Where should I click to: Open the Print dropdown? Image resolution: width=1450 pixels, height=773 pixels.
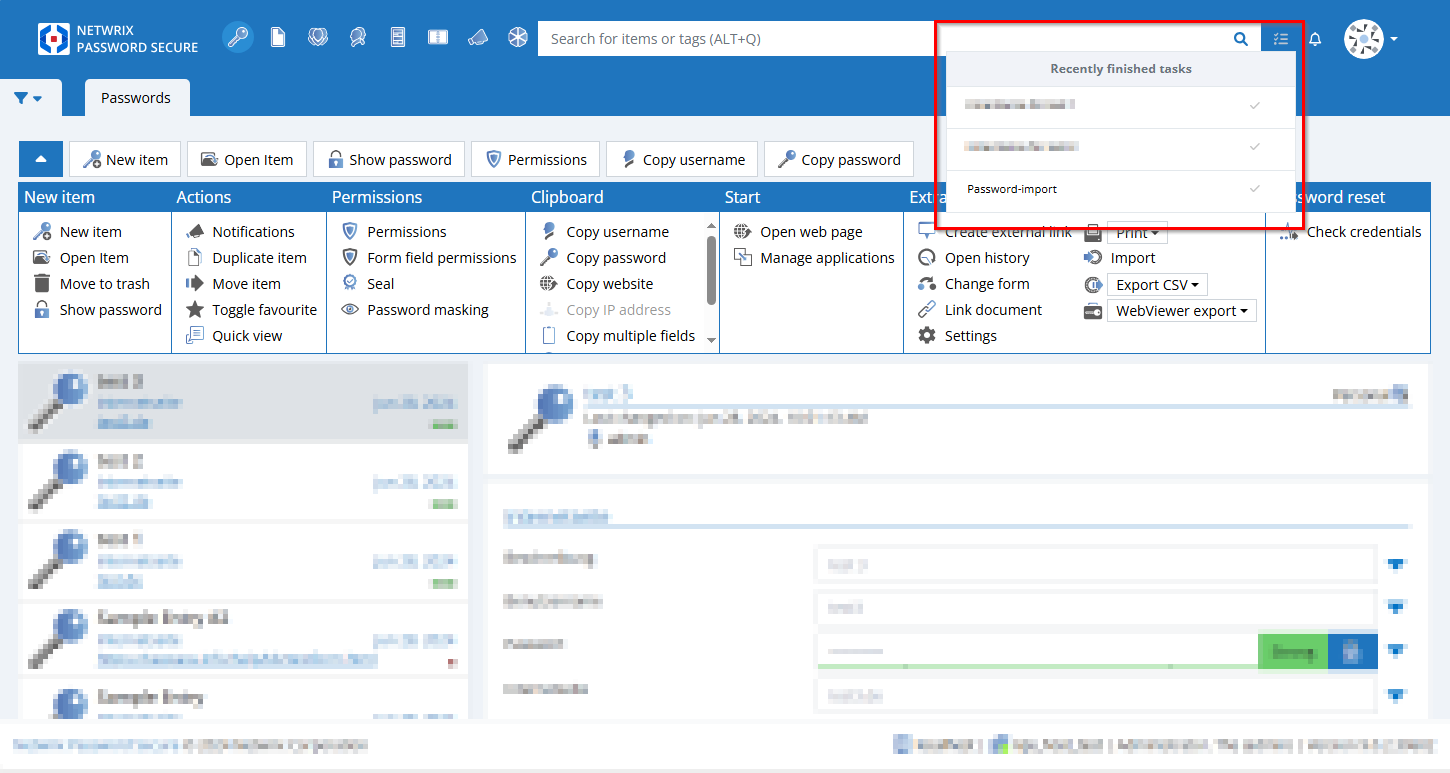coord(1137,233)
